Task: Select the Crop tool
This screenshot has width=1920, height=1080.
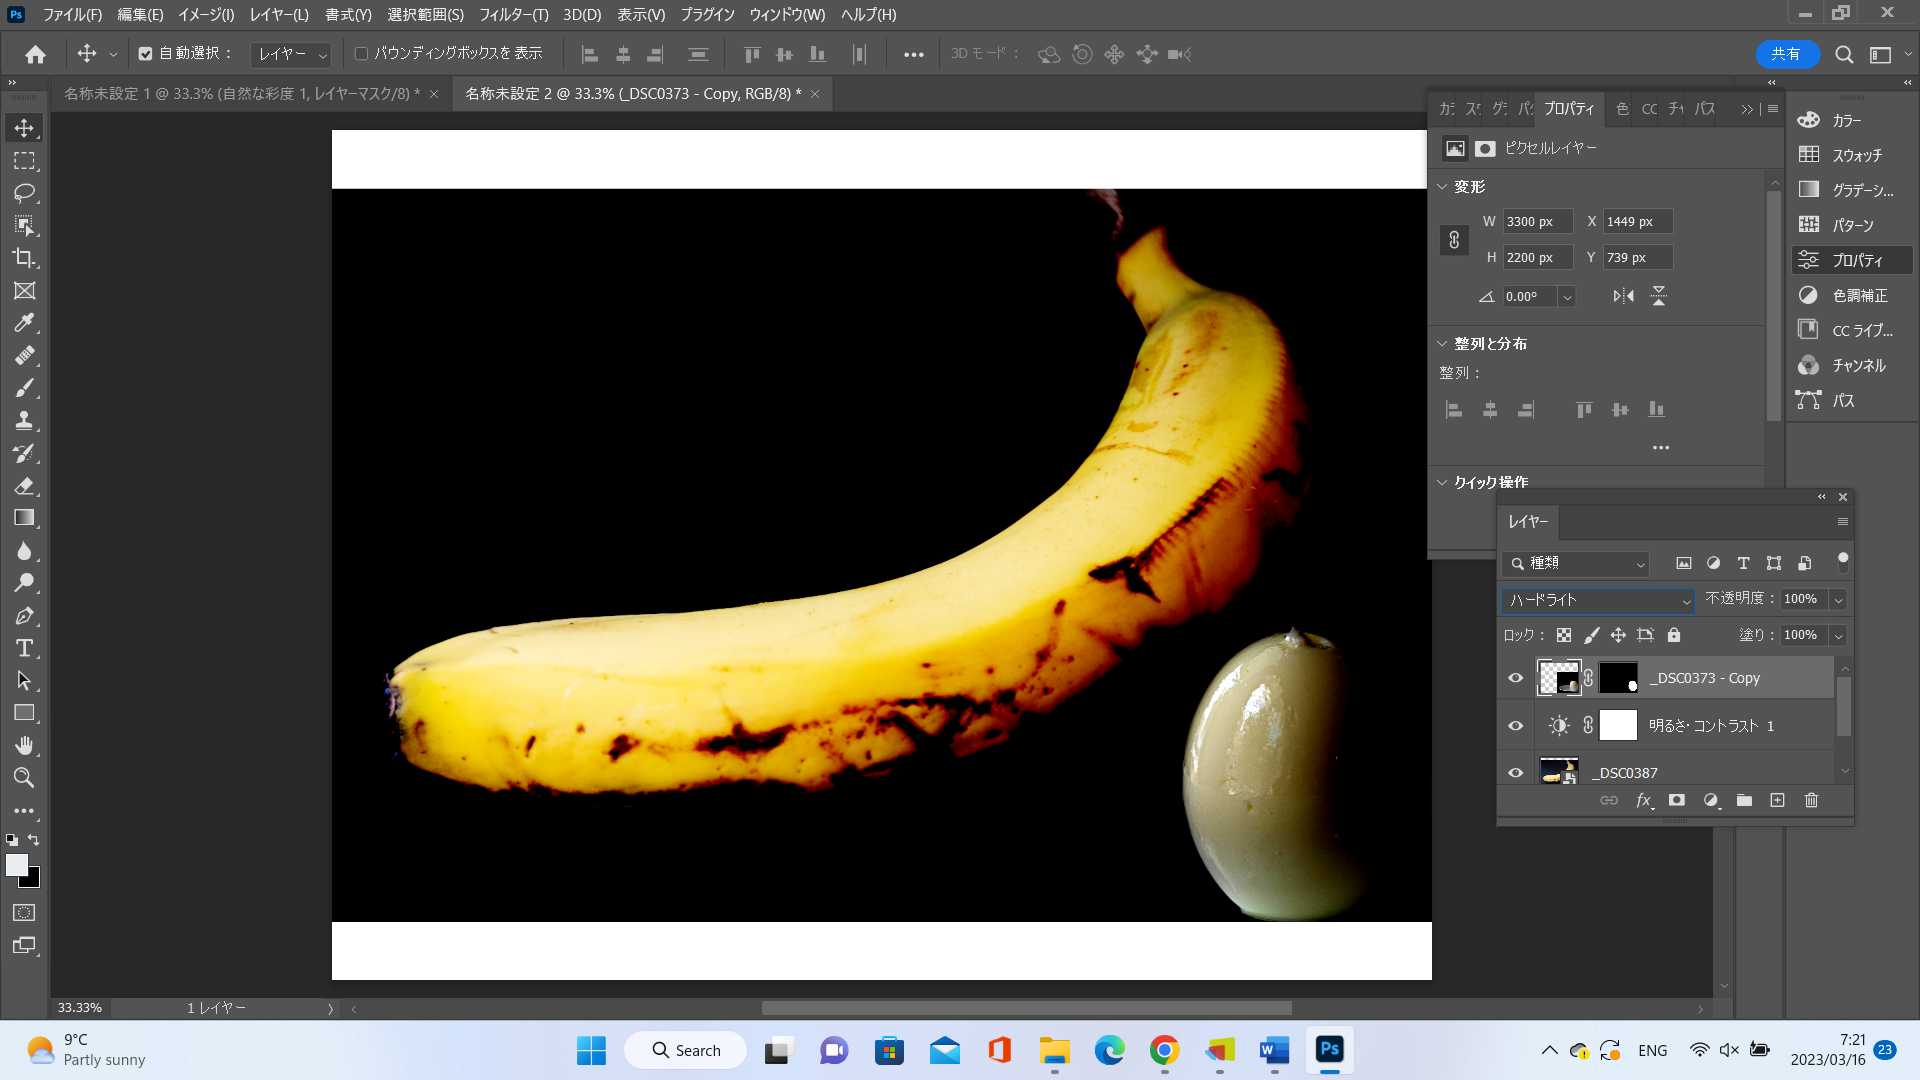Action: point(24,258)
